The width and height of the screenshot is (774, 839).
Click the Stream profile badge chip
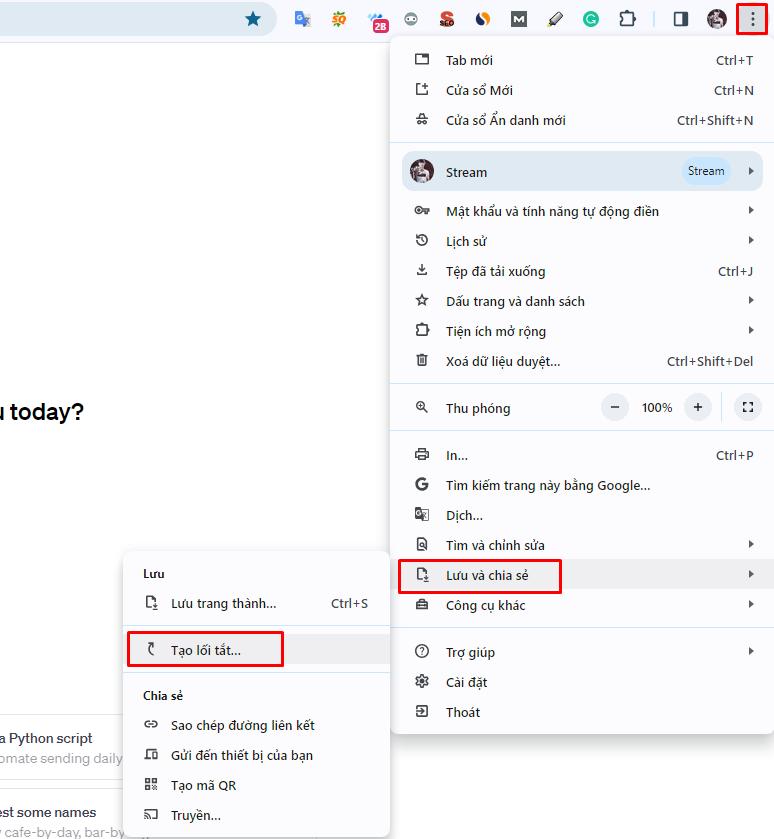706,171
